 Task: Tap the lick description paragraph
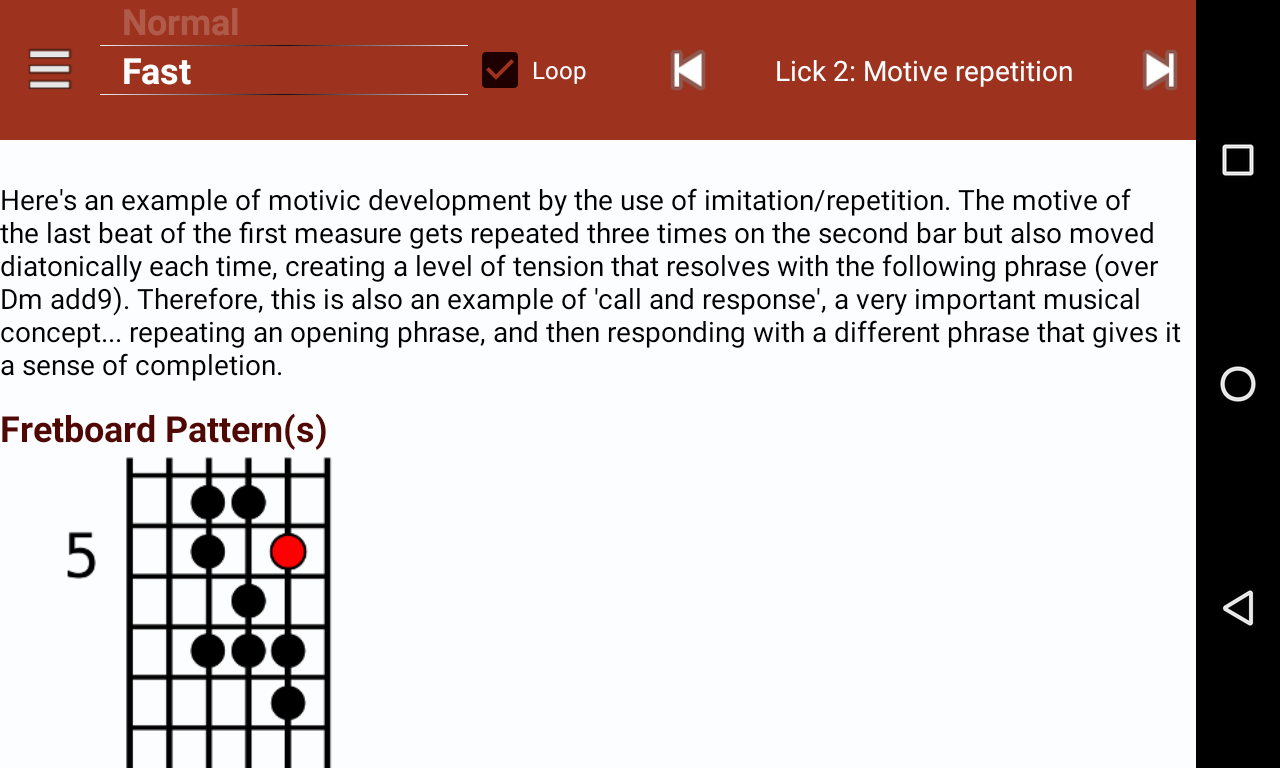pos(590,283)
